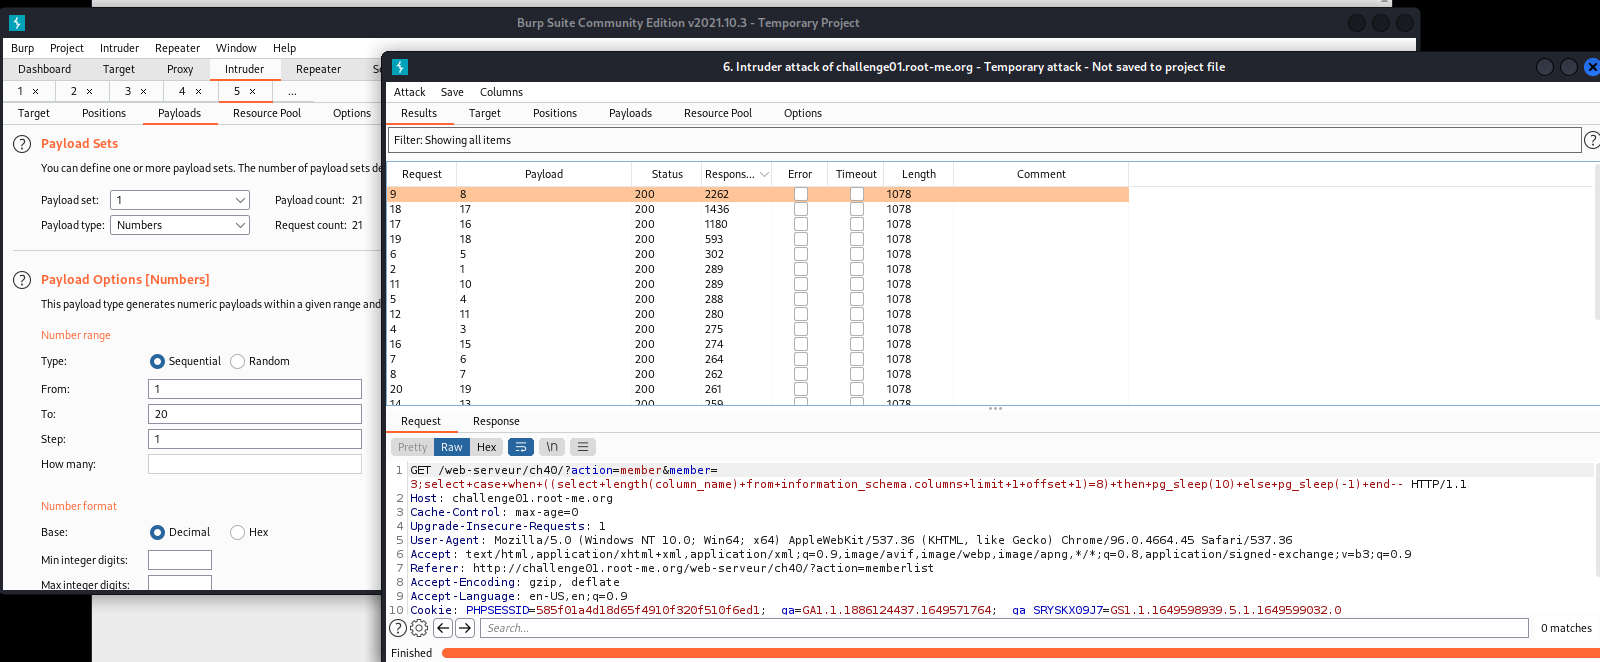Viewport: 1600px width, 662px height.
Task: Open Positions tab in main Intruder window
Action: [x=104, y=113]
